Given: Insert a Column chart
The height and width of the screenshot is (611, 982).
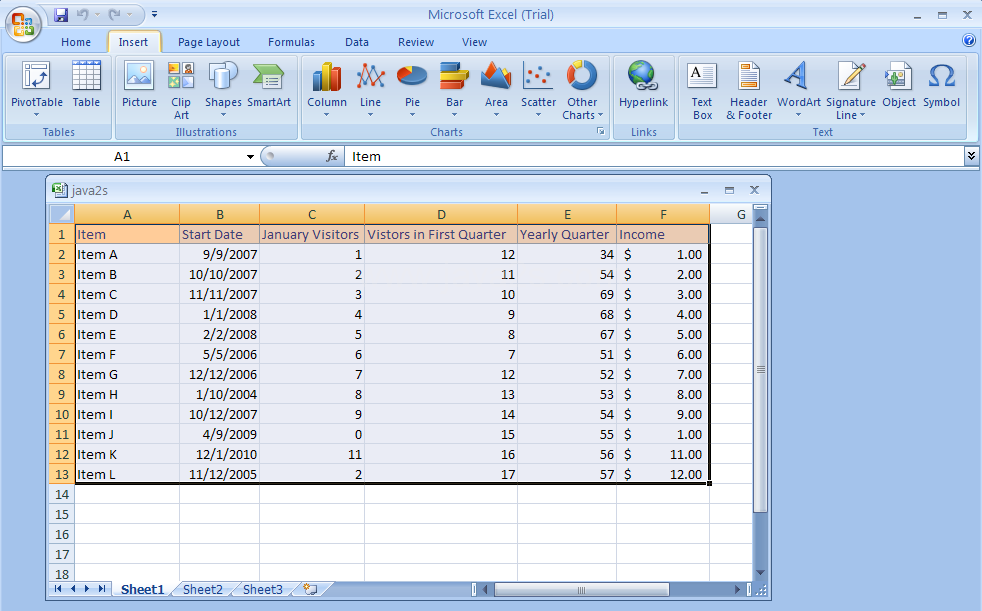Looking at the screenshot, I should 327,89.
